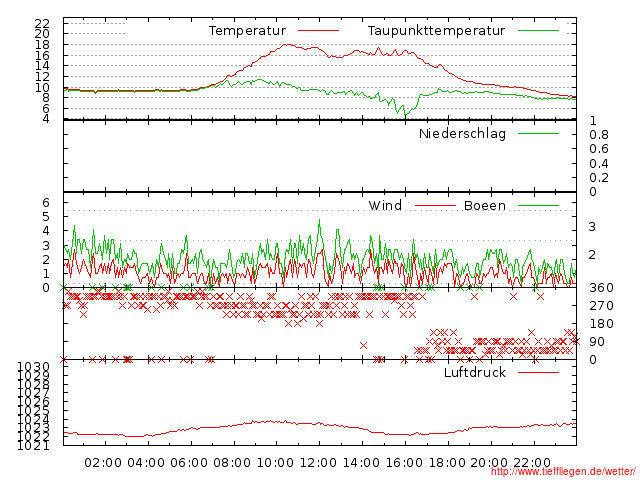The height and width of the screenshot is (480, 640).
Task: Click the red Temperatur legend line
Action: coord(318,31)
